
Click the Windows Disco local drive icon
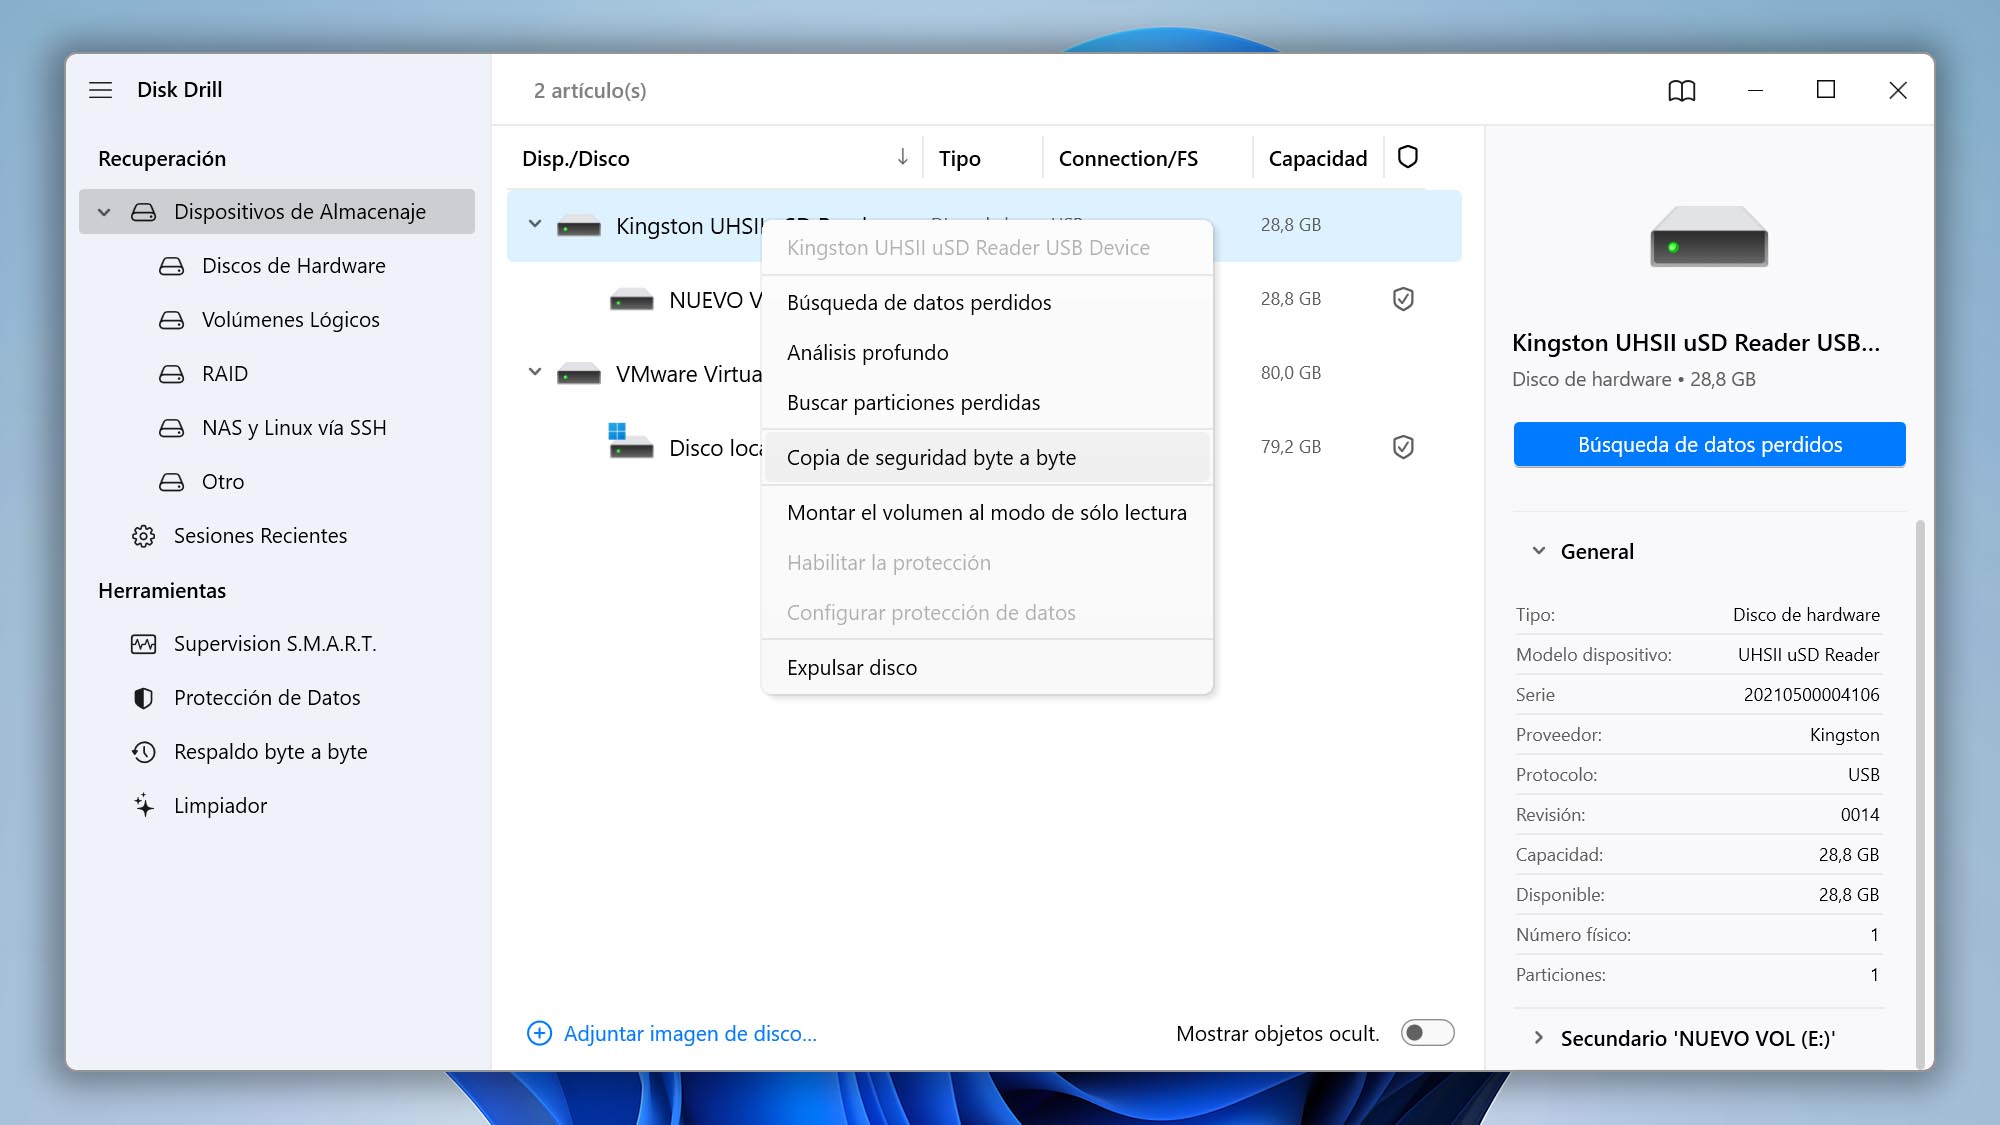click(x=631, y=441)
